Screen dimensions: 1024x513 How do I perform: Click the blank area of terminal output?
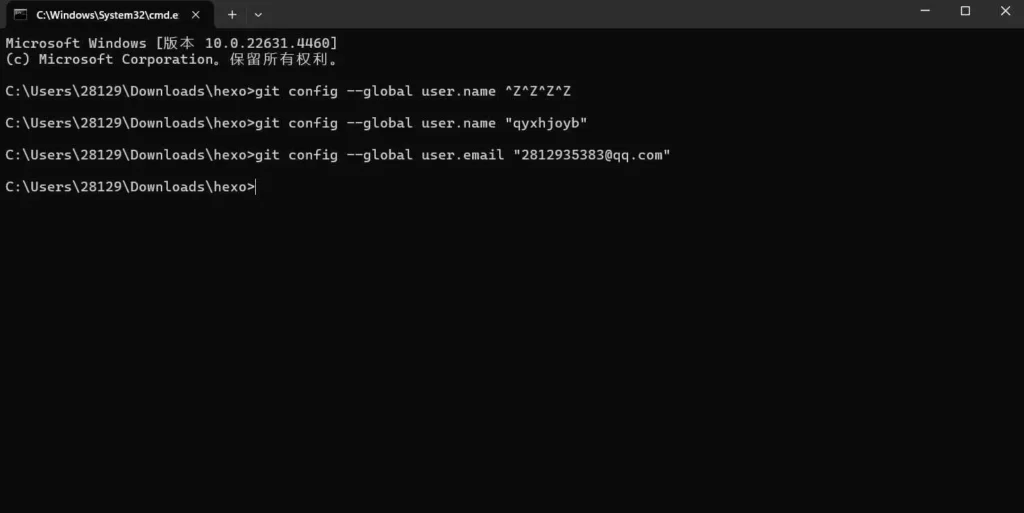point(510,350)
